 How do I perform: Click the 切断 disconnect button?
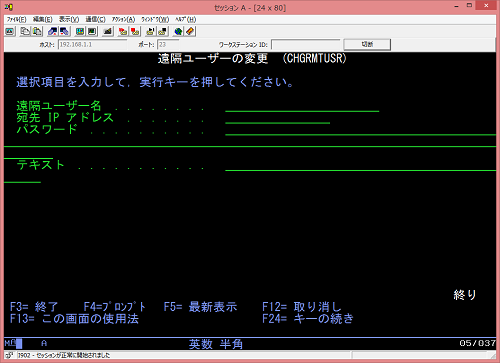point(367,44)
